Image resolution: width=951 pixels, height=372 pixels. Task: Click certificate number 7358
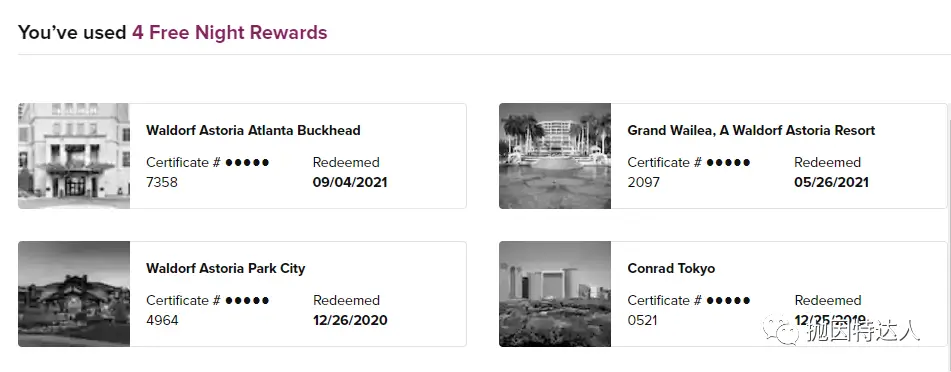[162, 182]
